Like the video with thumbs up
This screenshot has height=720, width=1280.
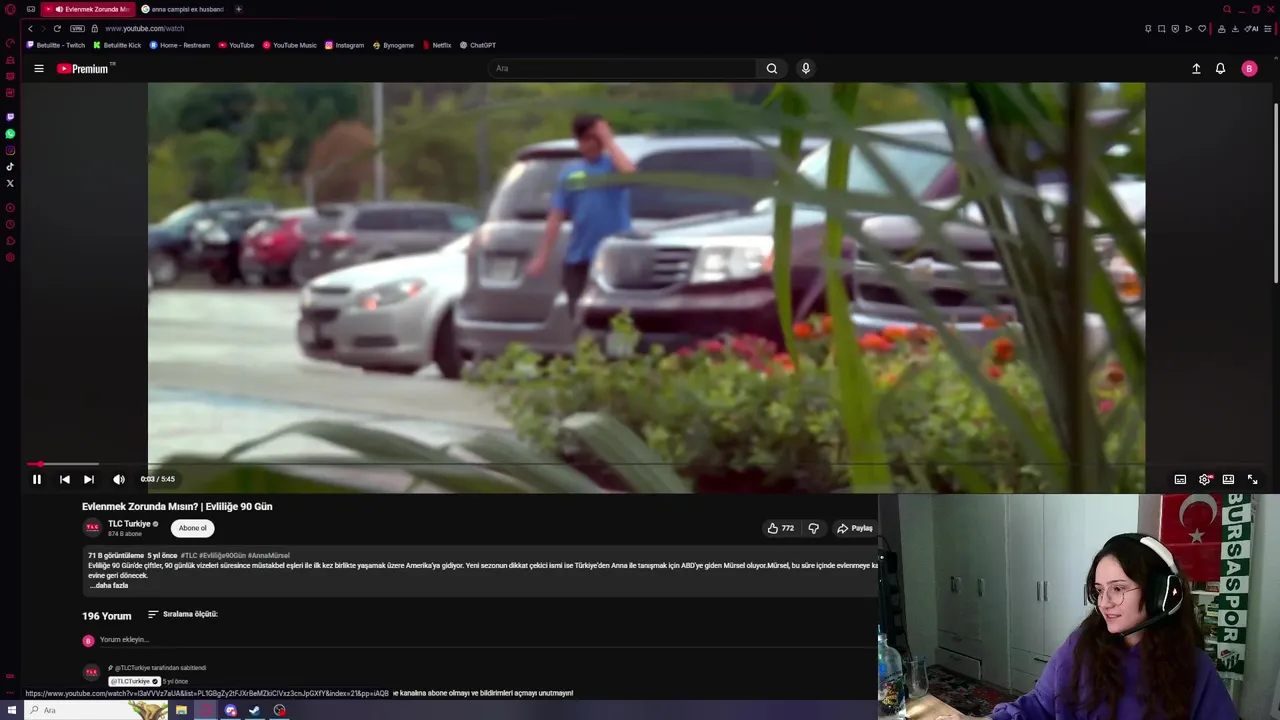pyautogui.click(x=781, y=528)
